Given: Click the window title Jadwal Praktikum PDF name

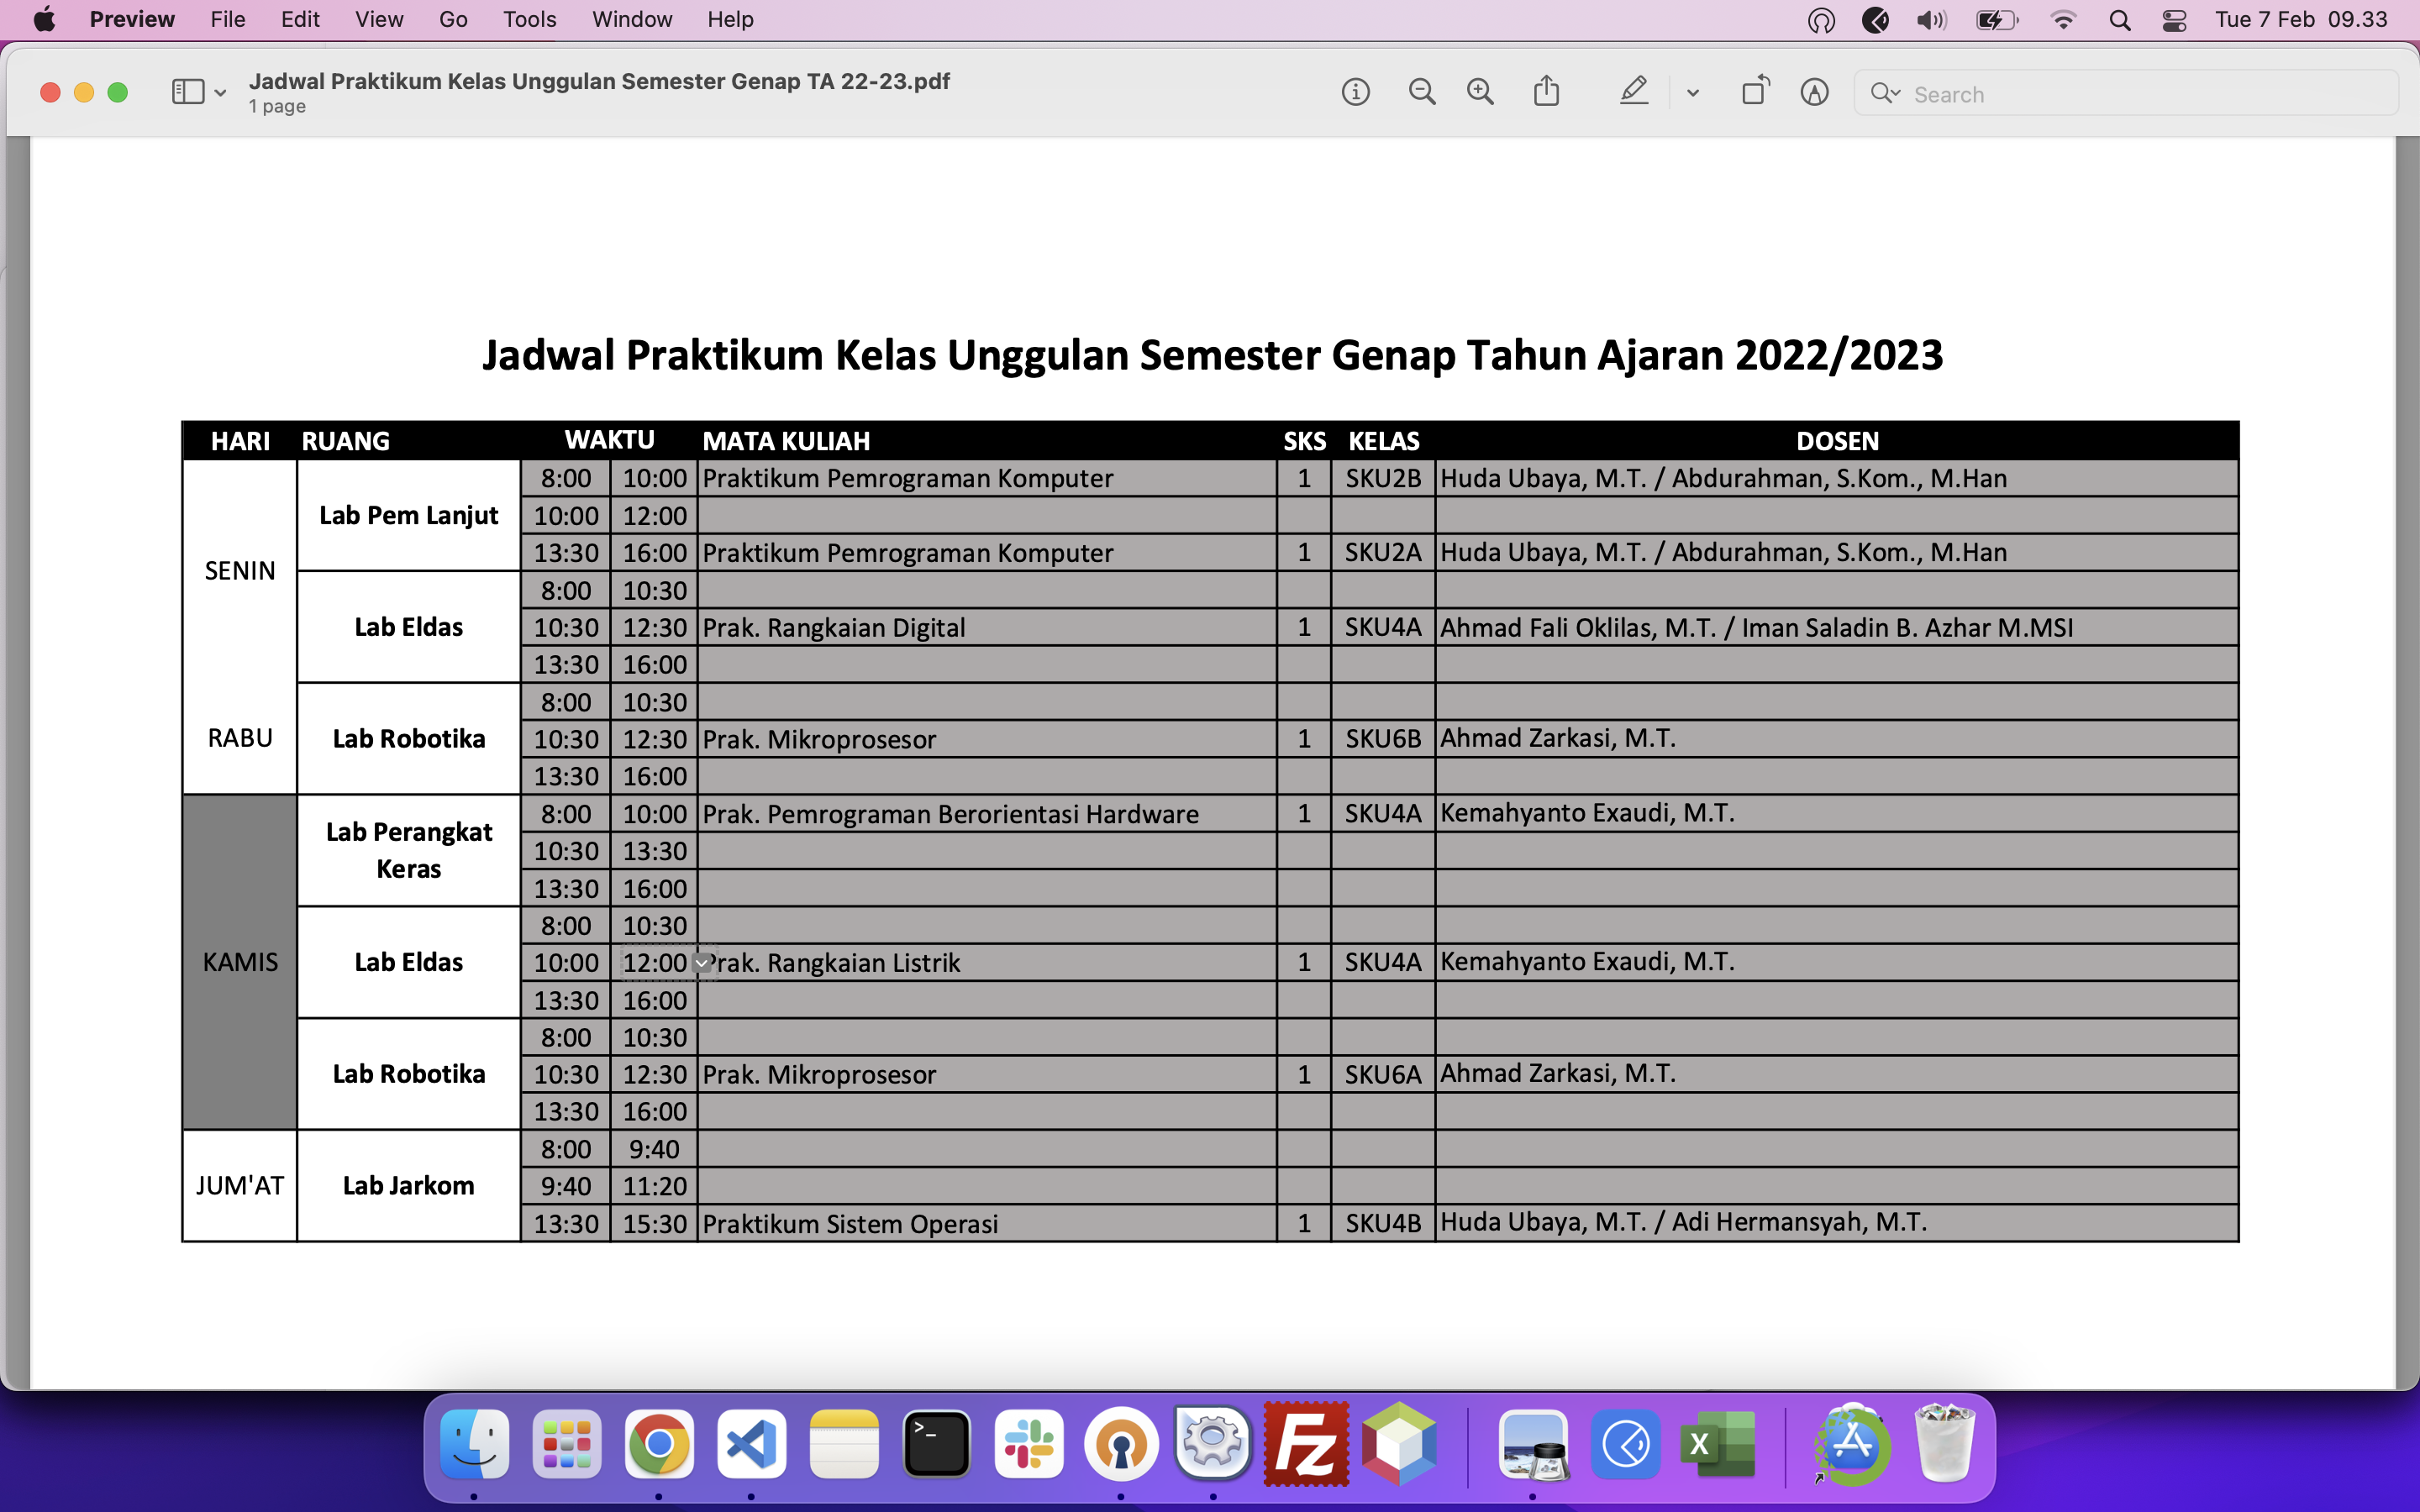Looking at the screenshot, I should 599,81.
